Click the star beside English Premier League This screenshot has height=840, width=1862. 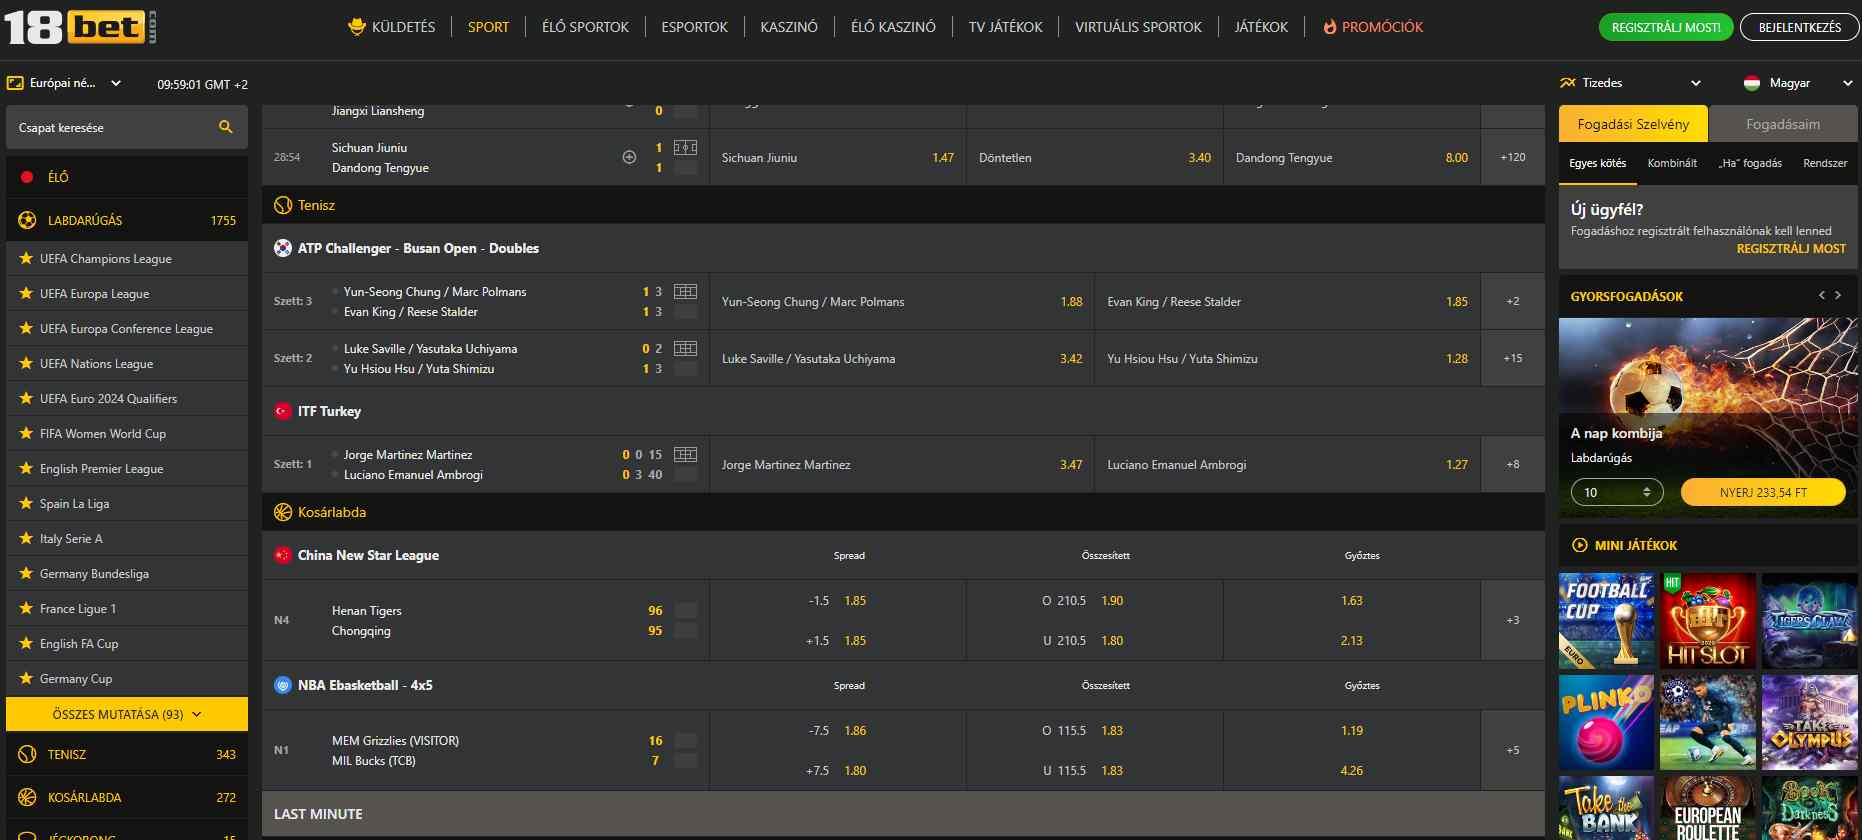[26, 468]
